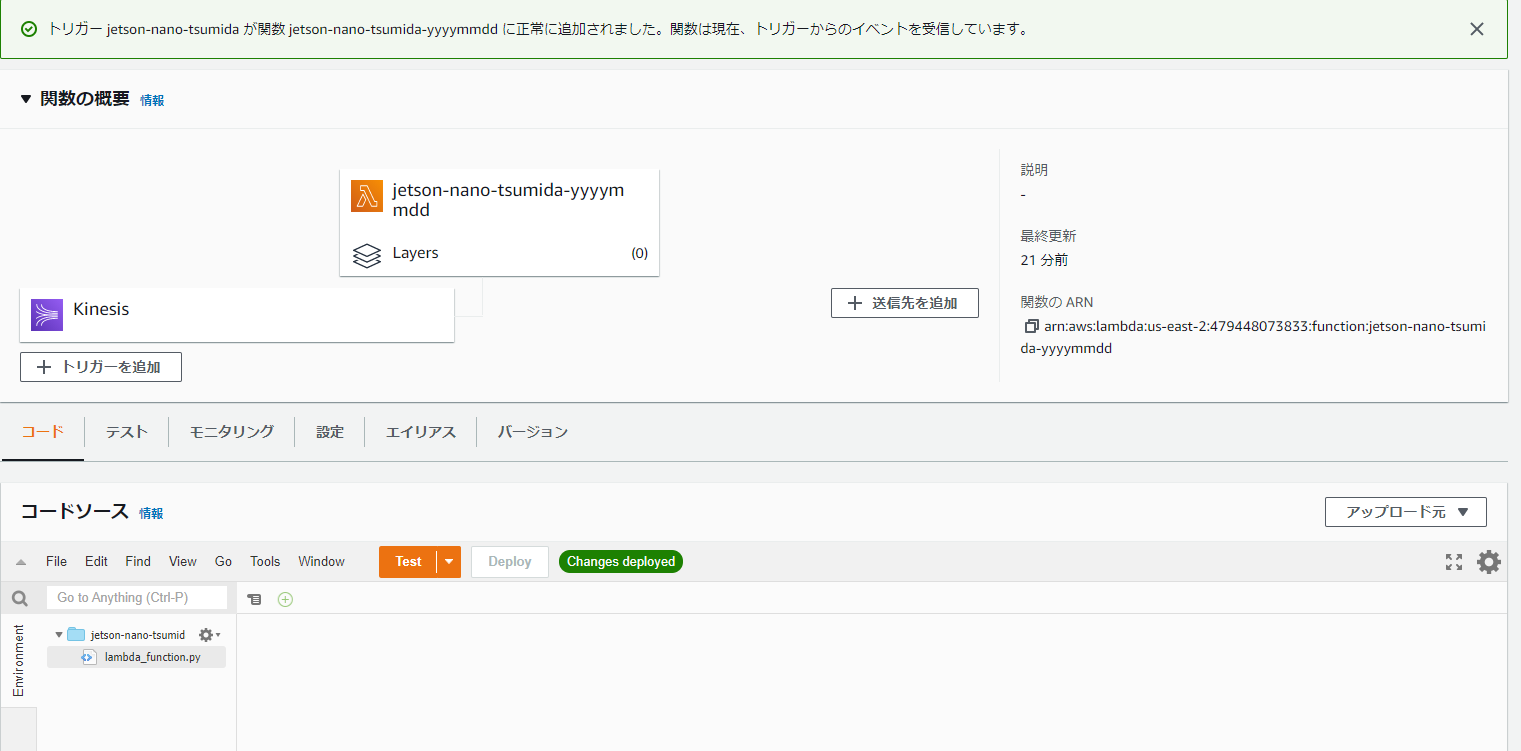Click the purple Kinesis trigger icon
Image resolution: width=1521 pixels, height=751 pixels.
pyautogui.click(x=47, y=314)
